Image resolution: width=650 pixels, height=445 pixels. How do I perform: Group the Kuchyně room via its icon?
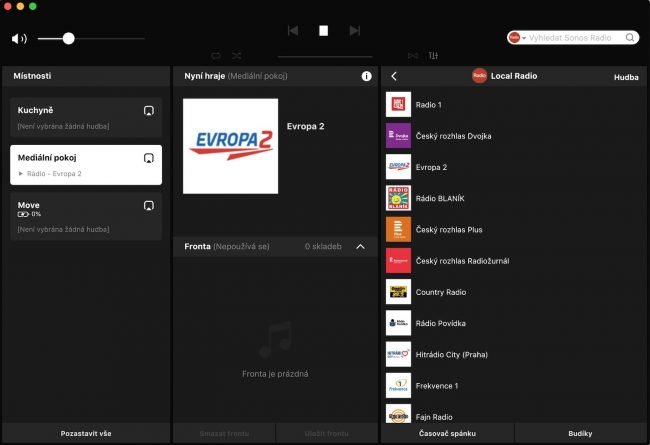pyautogui.click(x=149, y=111)
